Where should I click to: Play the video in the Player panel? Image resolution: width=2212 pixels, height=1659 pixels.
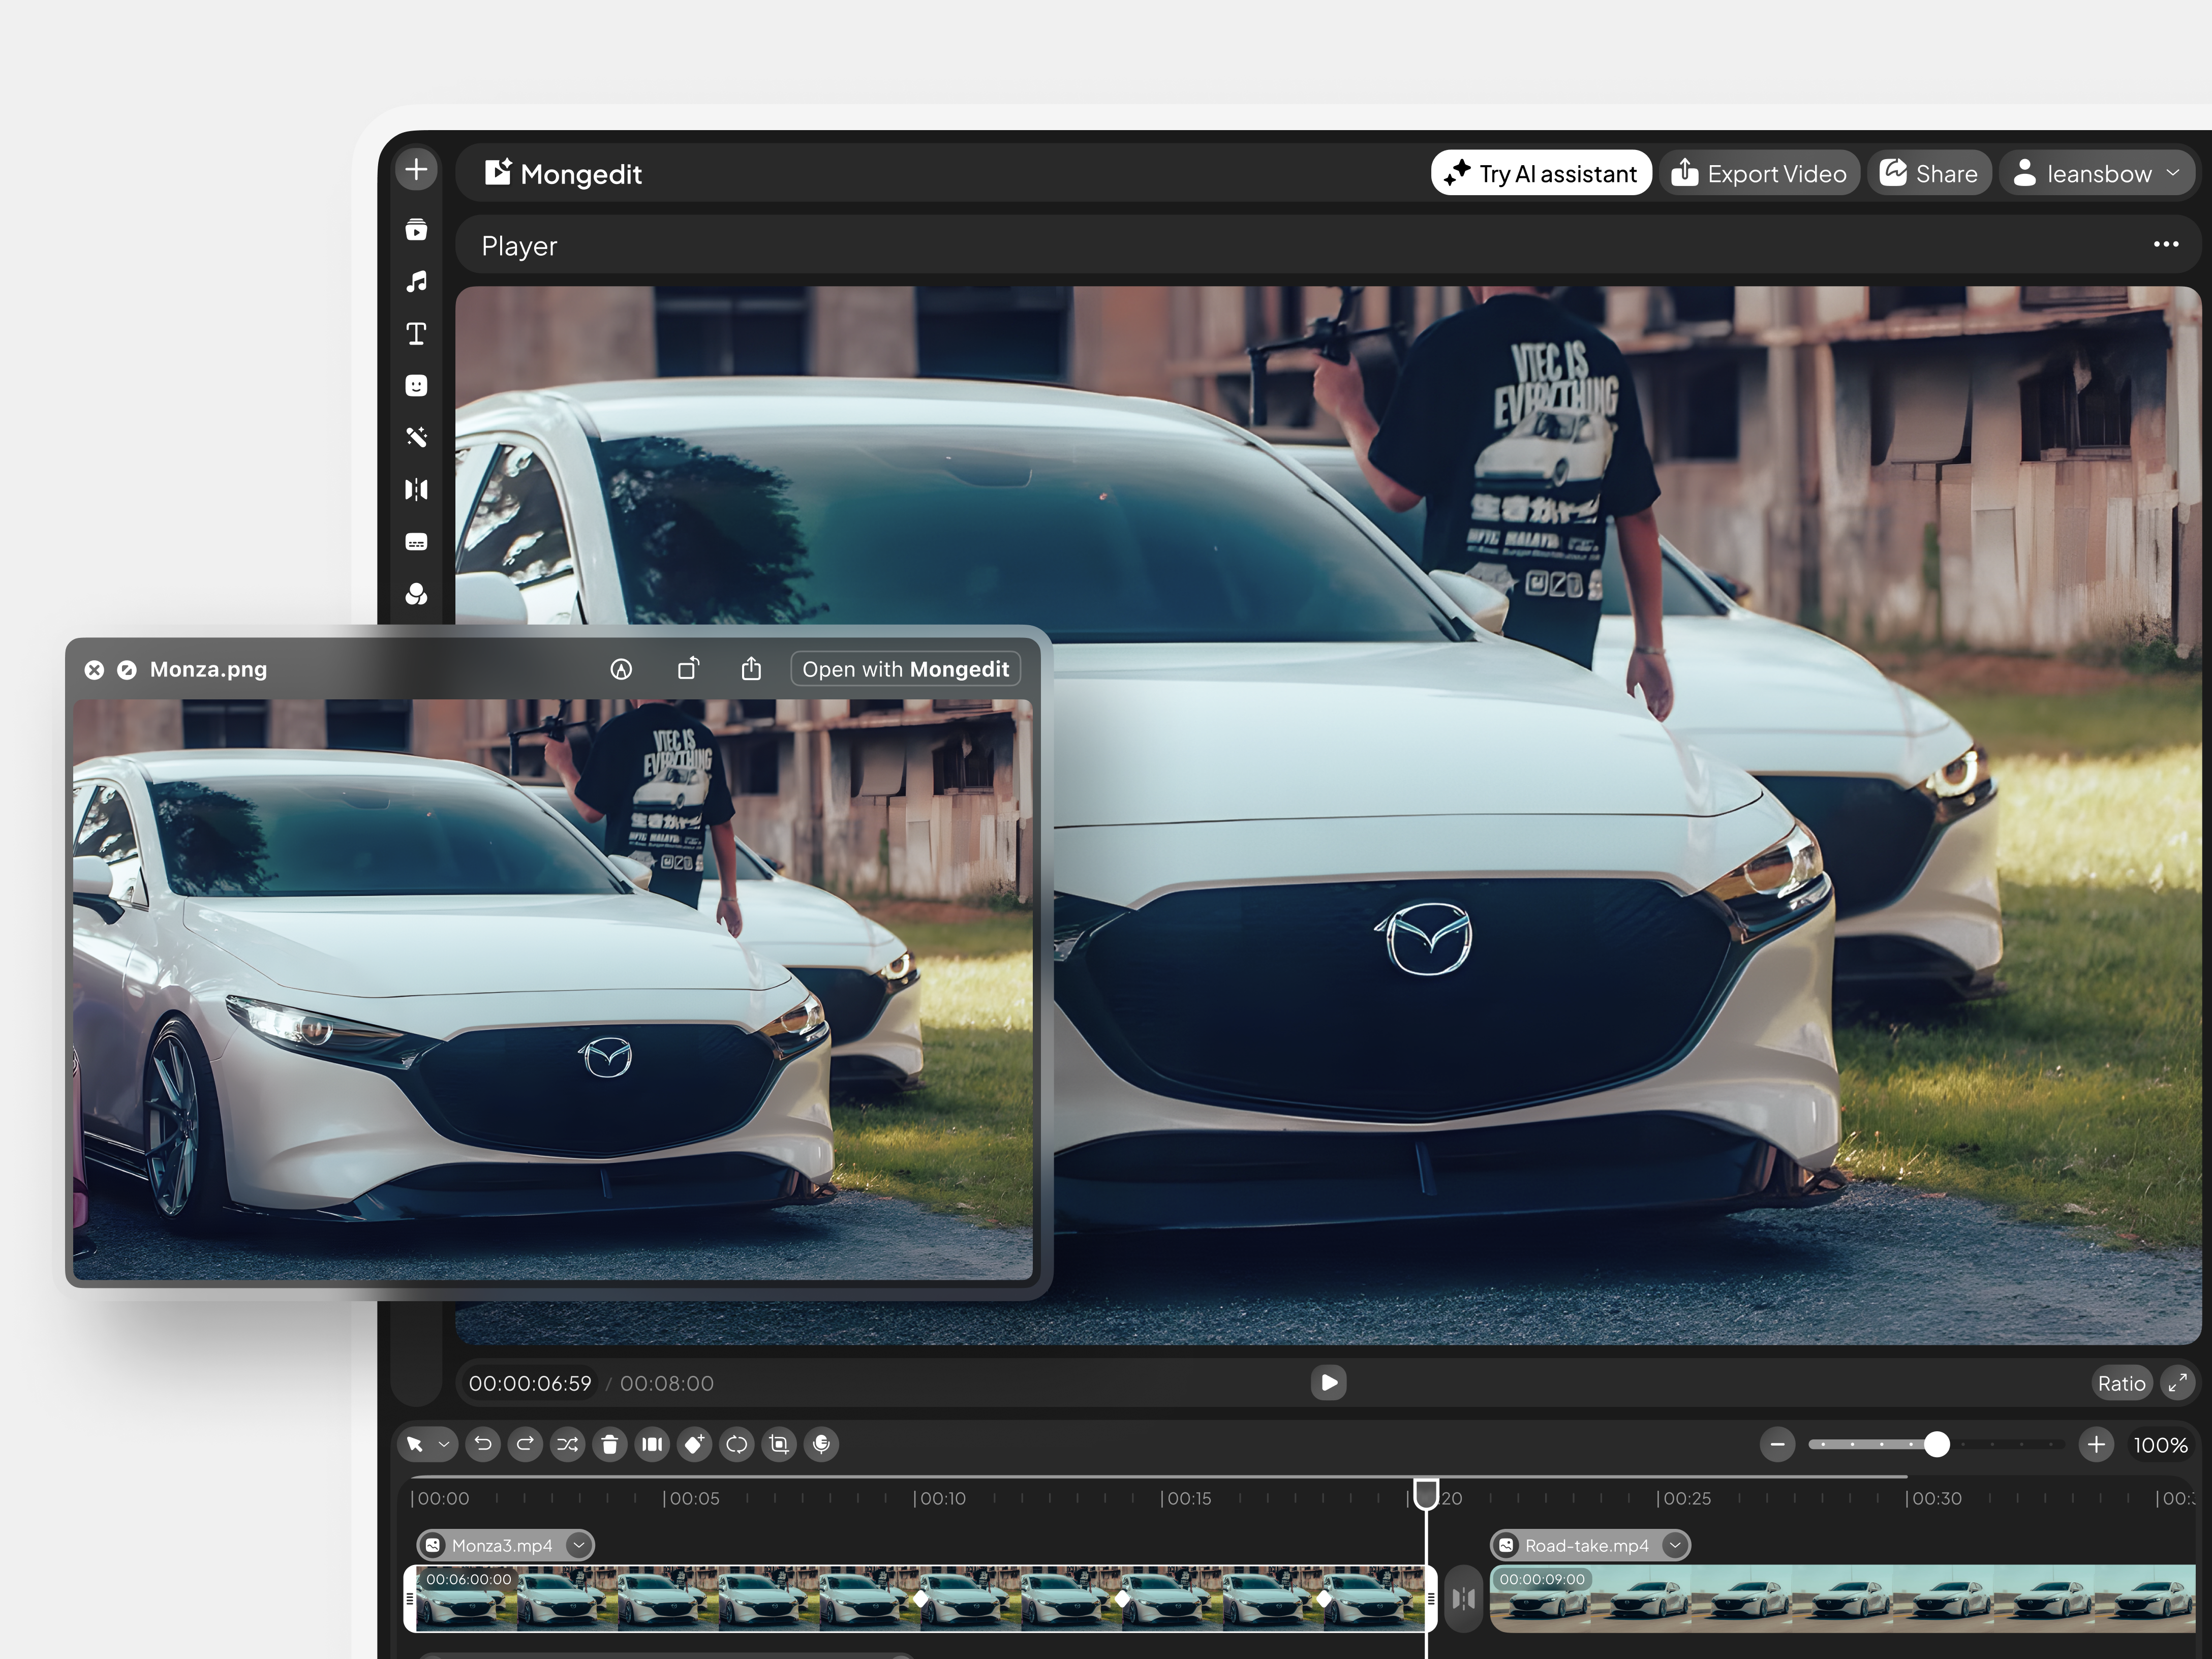(x=1328, y=1383)
